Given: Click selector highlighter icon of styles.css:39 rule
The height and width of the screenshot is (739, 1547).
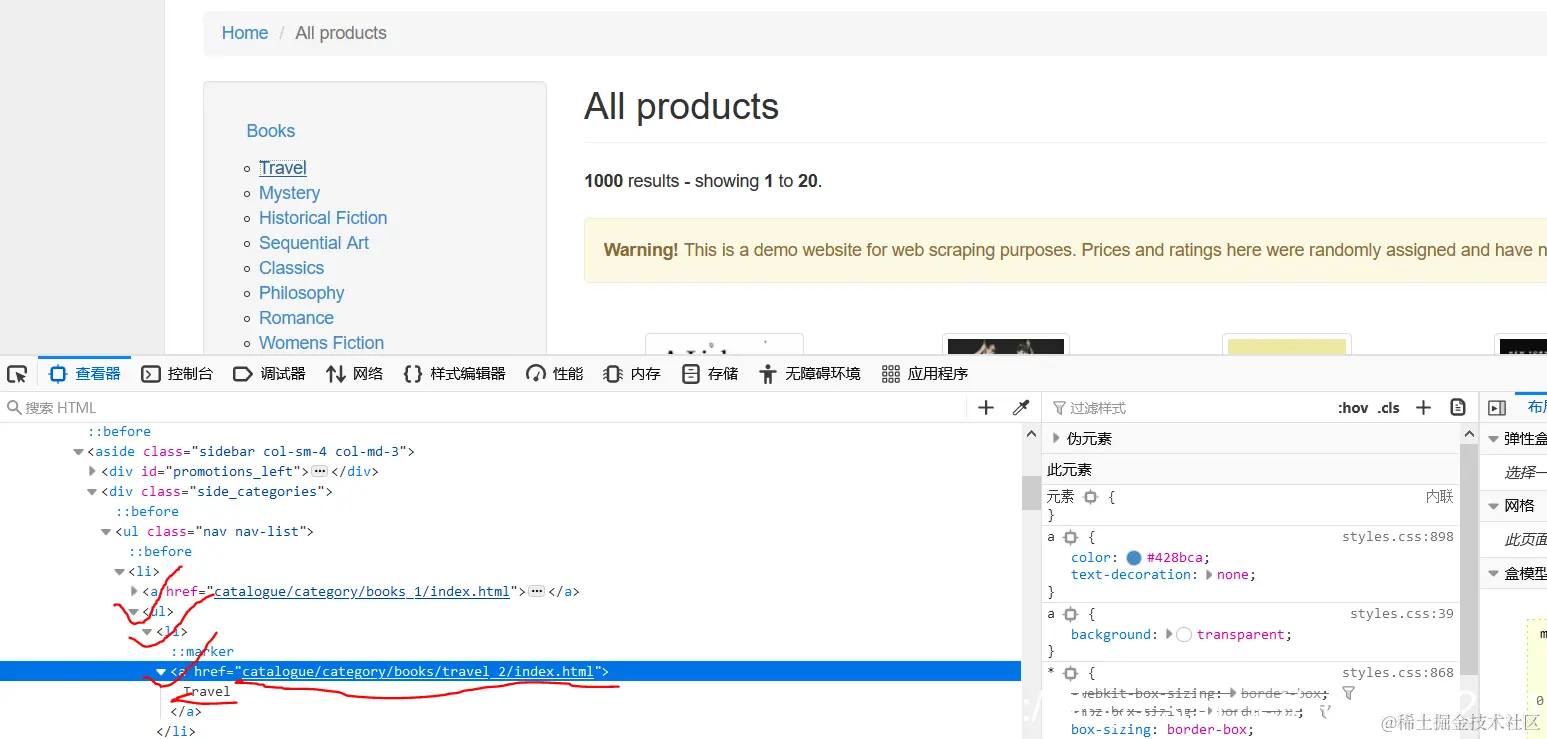Looking at the screenshot, I should point(1070,614).
